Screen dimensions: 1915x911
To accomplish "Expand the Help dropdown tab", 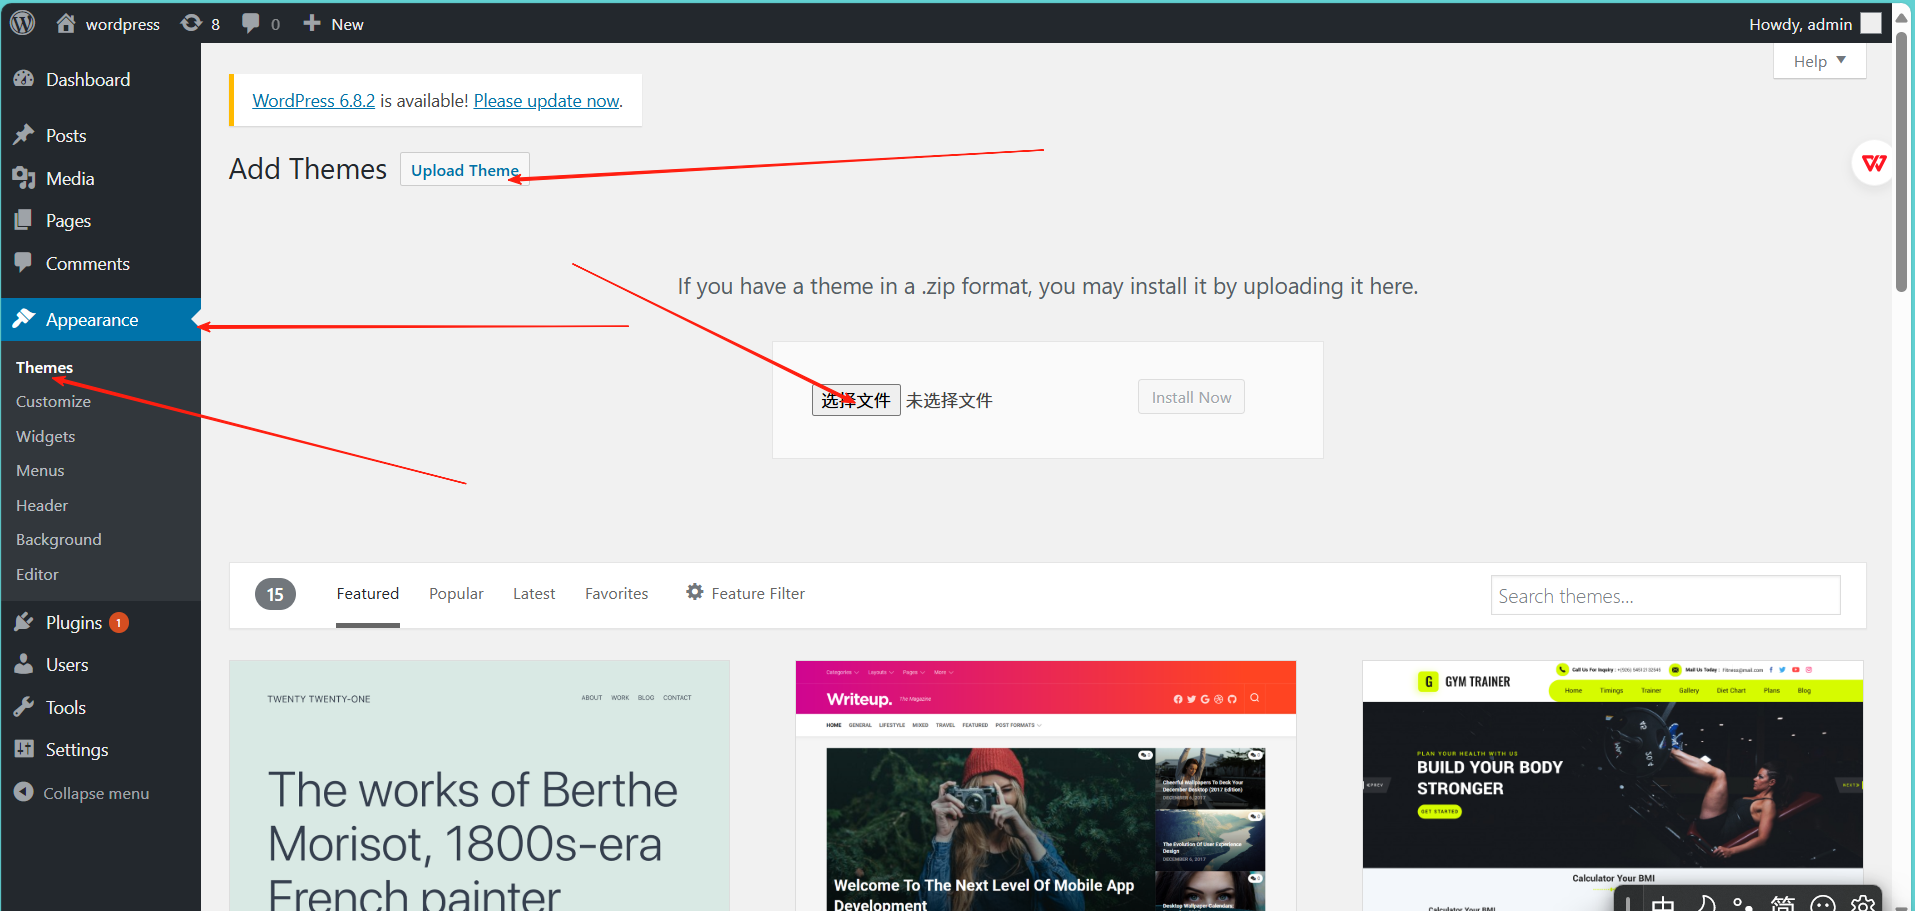I will 1819,61.
